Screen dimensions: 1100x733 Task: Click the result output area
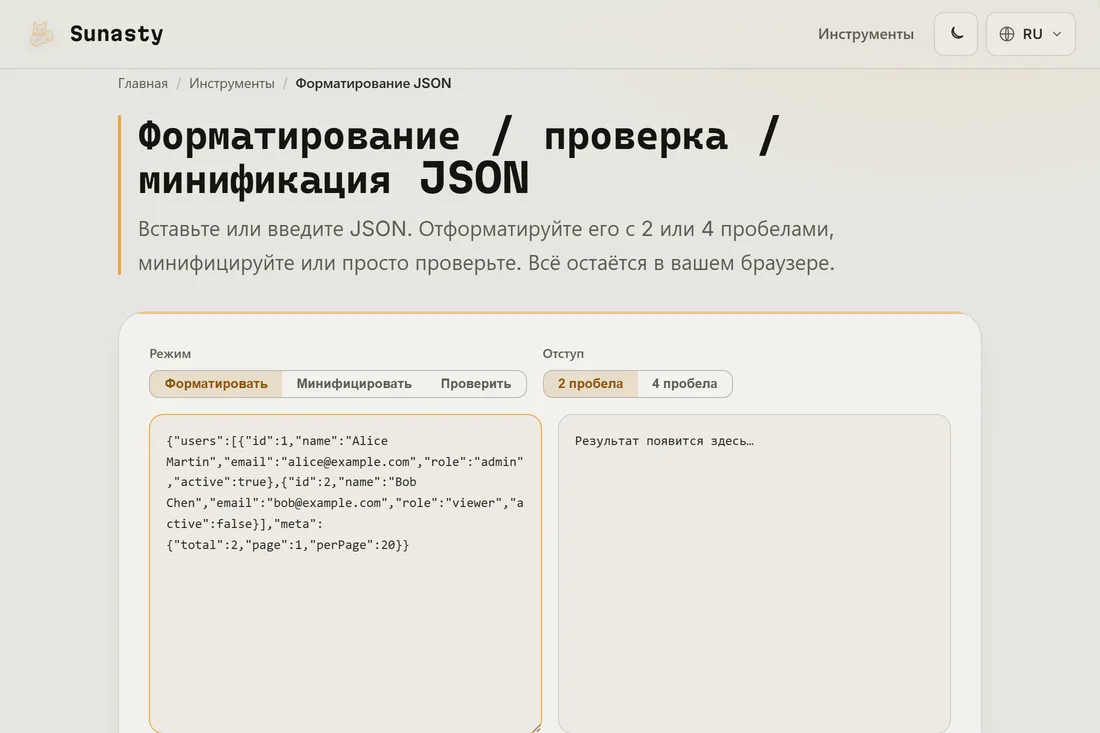click(x=754, y=573)
